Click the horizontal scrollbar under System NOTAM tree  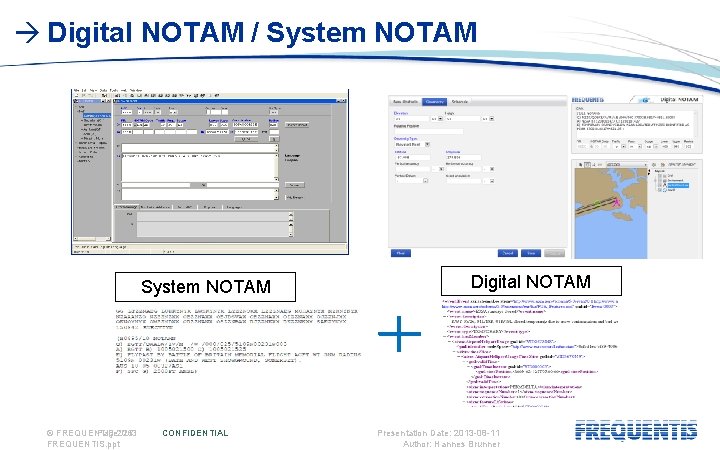coord(92,238)
